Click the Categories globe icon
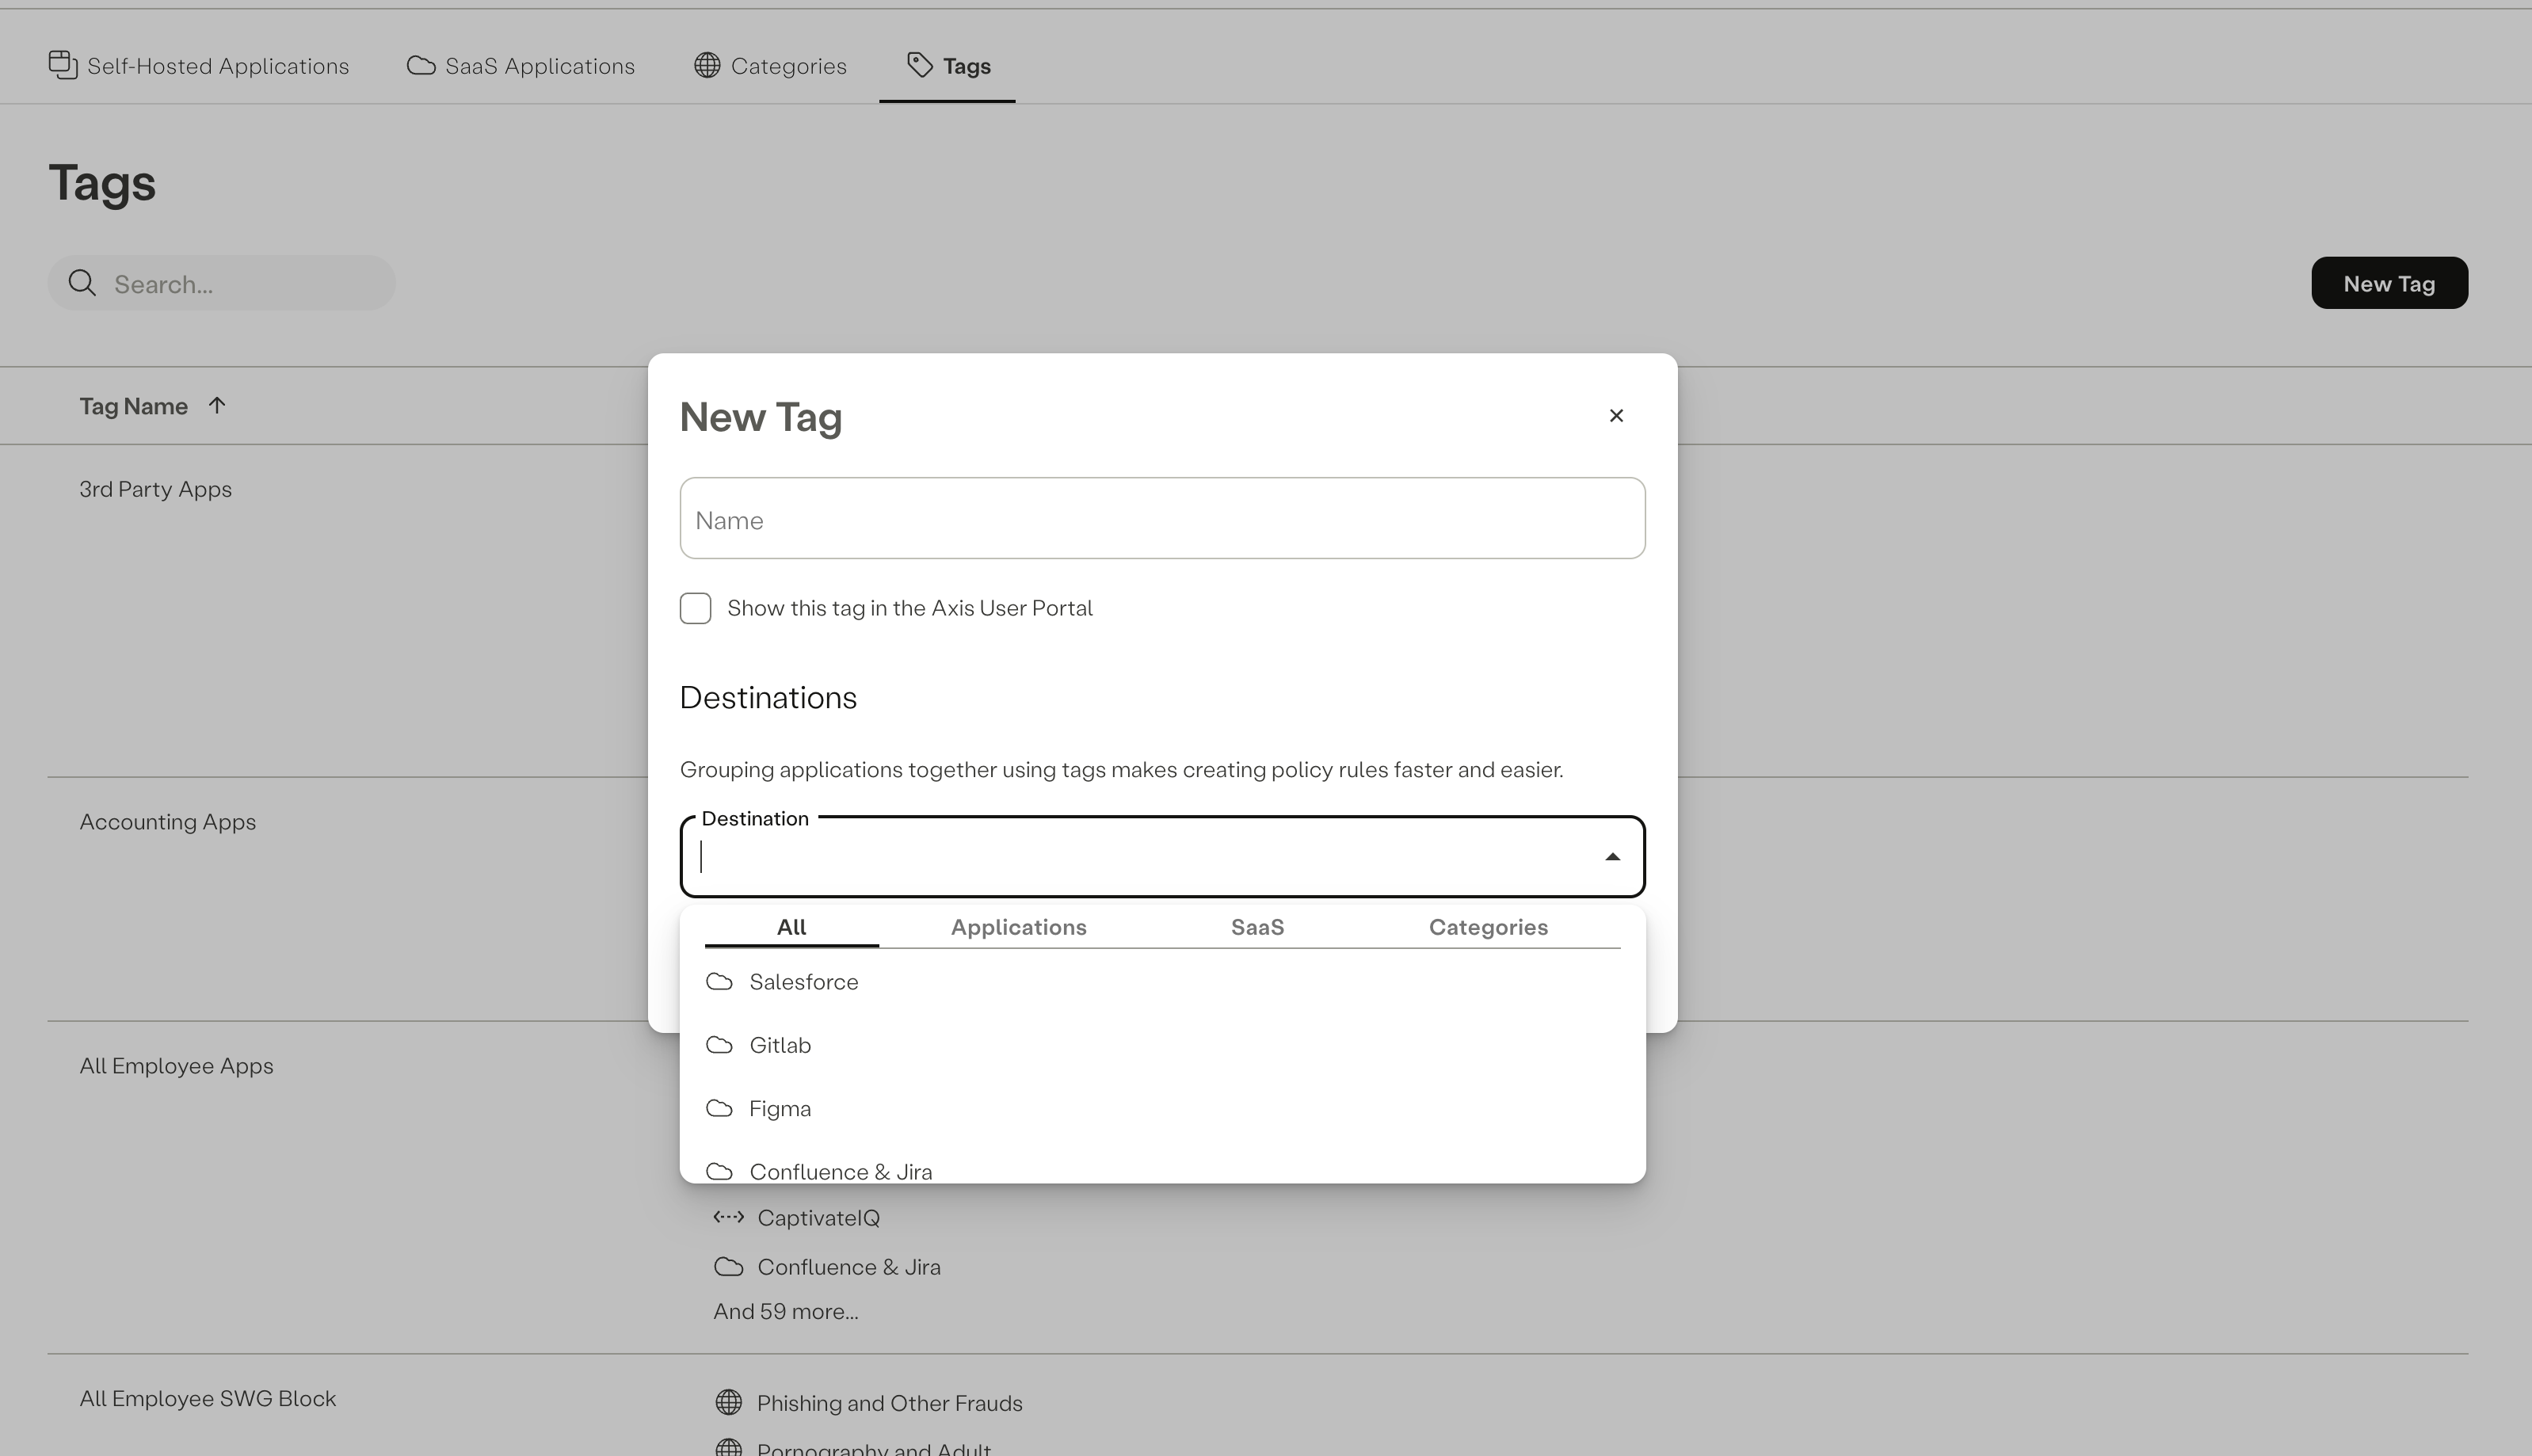Image resolution: width=2532 pixels, height=1456 pixels. tap(707, 66)
